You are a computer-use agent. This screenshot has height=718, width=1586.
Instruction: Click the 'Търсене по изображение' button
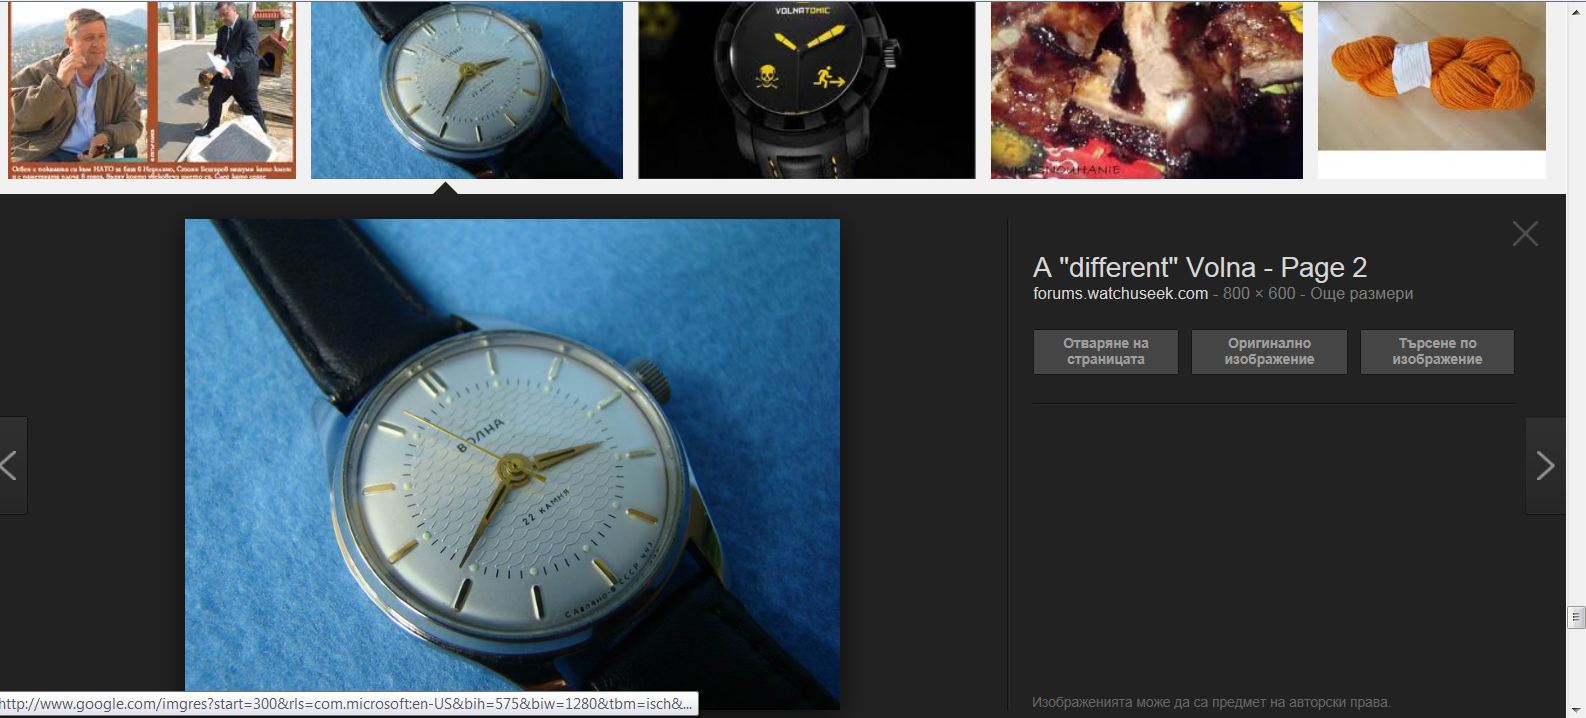point(1437,352)
